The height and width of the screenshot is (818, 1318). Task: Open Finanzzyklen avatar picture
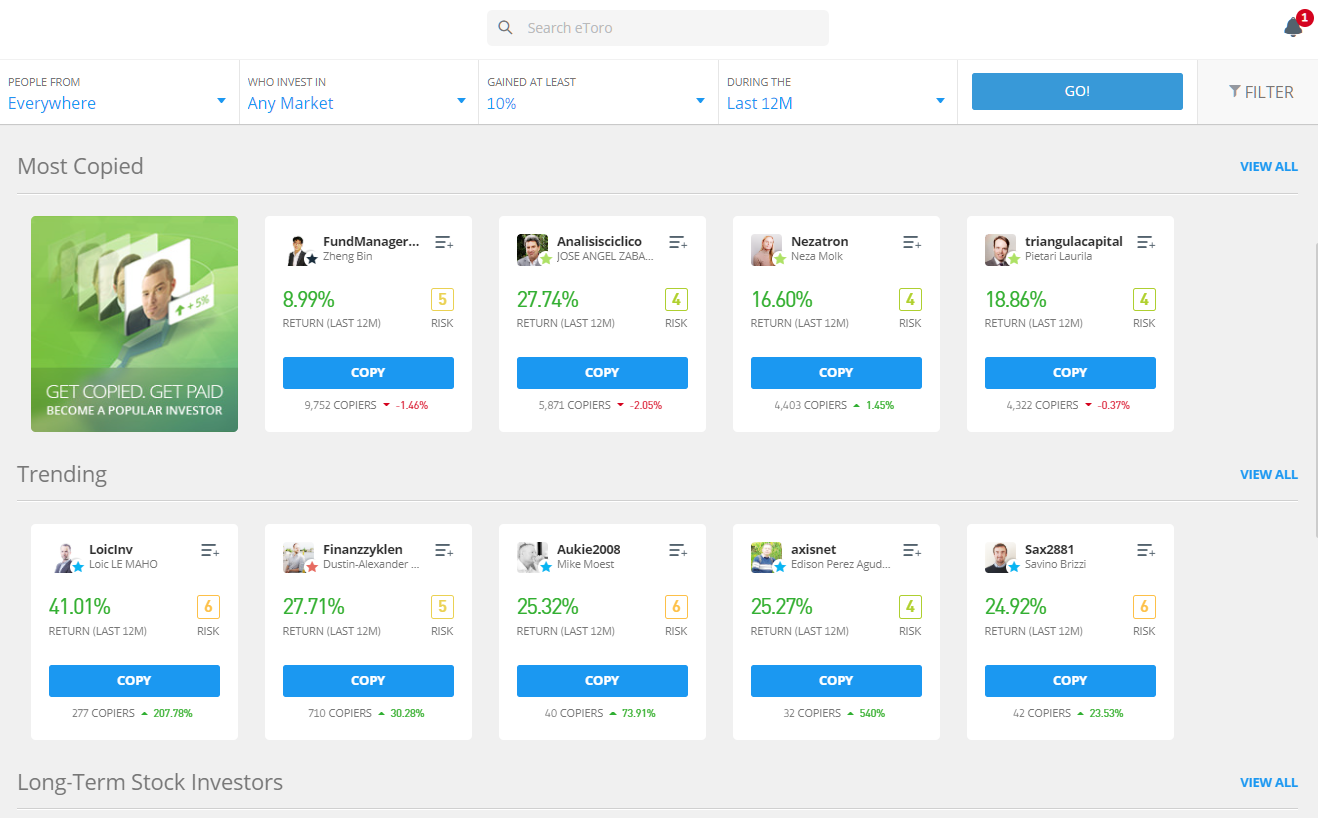click(299, 558)
